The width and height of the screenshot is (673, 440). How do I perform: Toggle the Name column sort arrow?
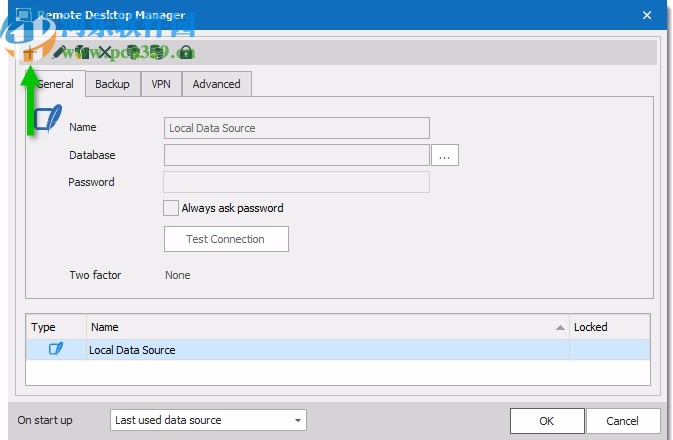pos(560,328)
